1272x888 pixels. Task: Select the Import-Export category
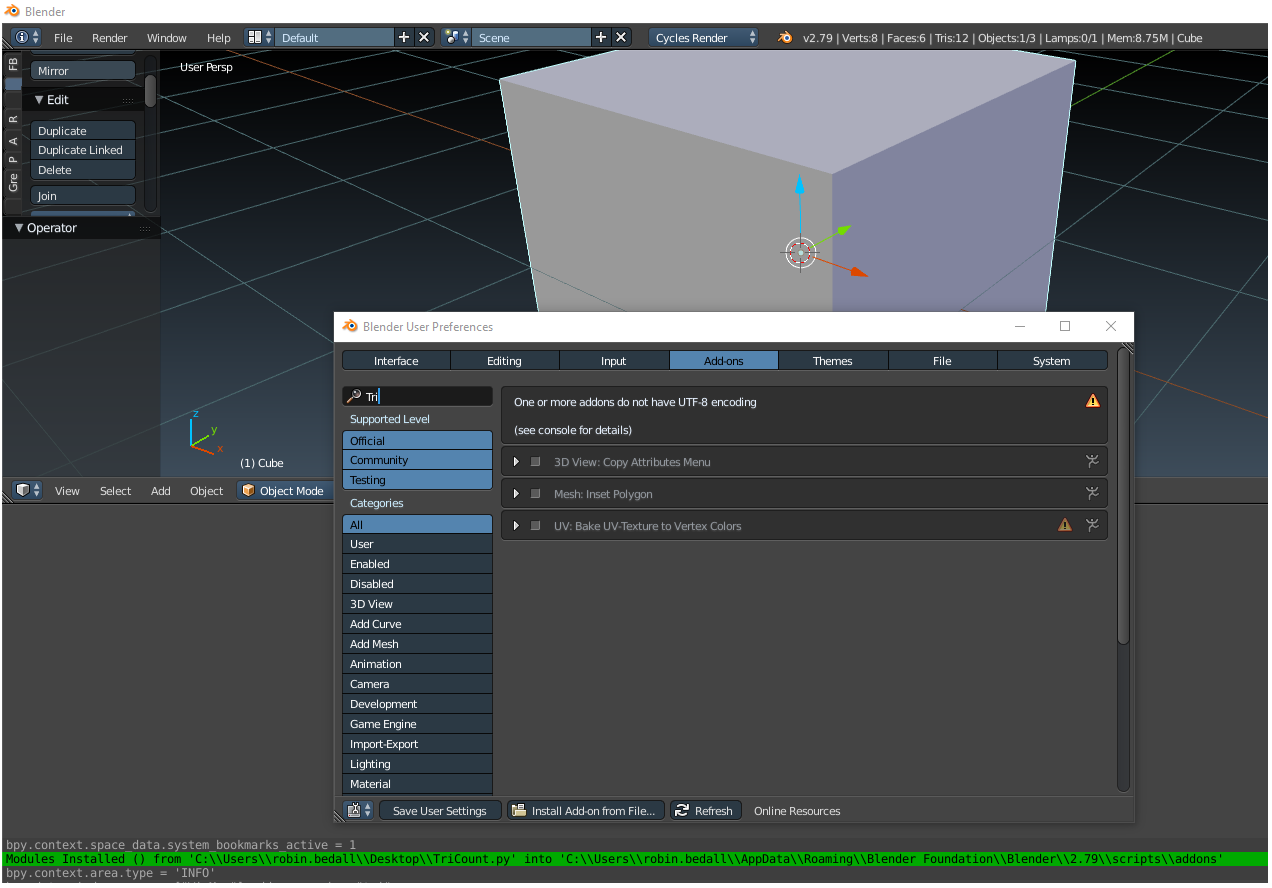417,744
